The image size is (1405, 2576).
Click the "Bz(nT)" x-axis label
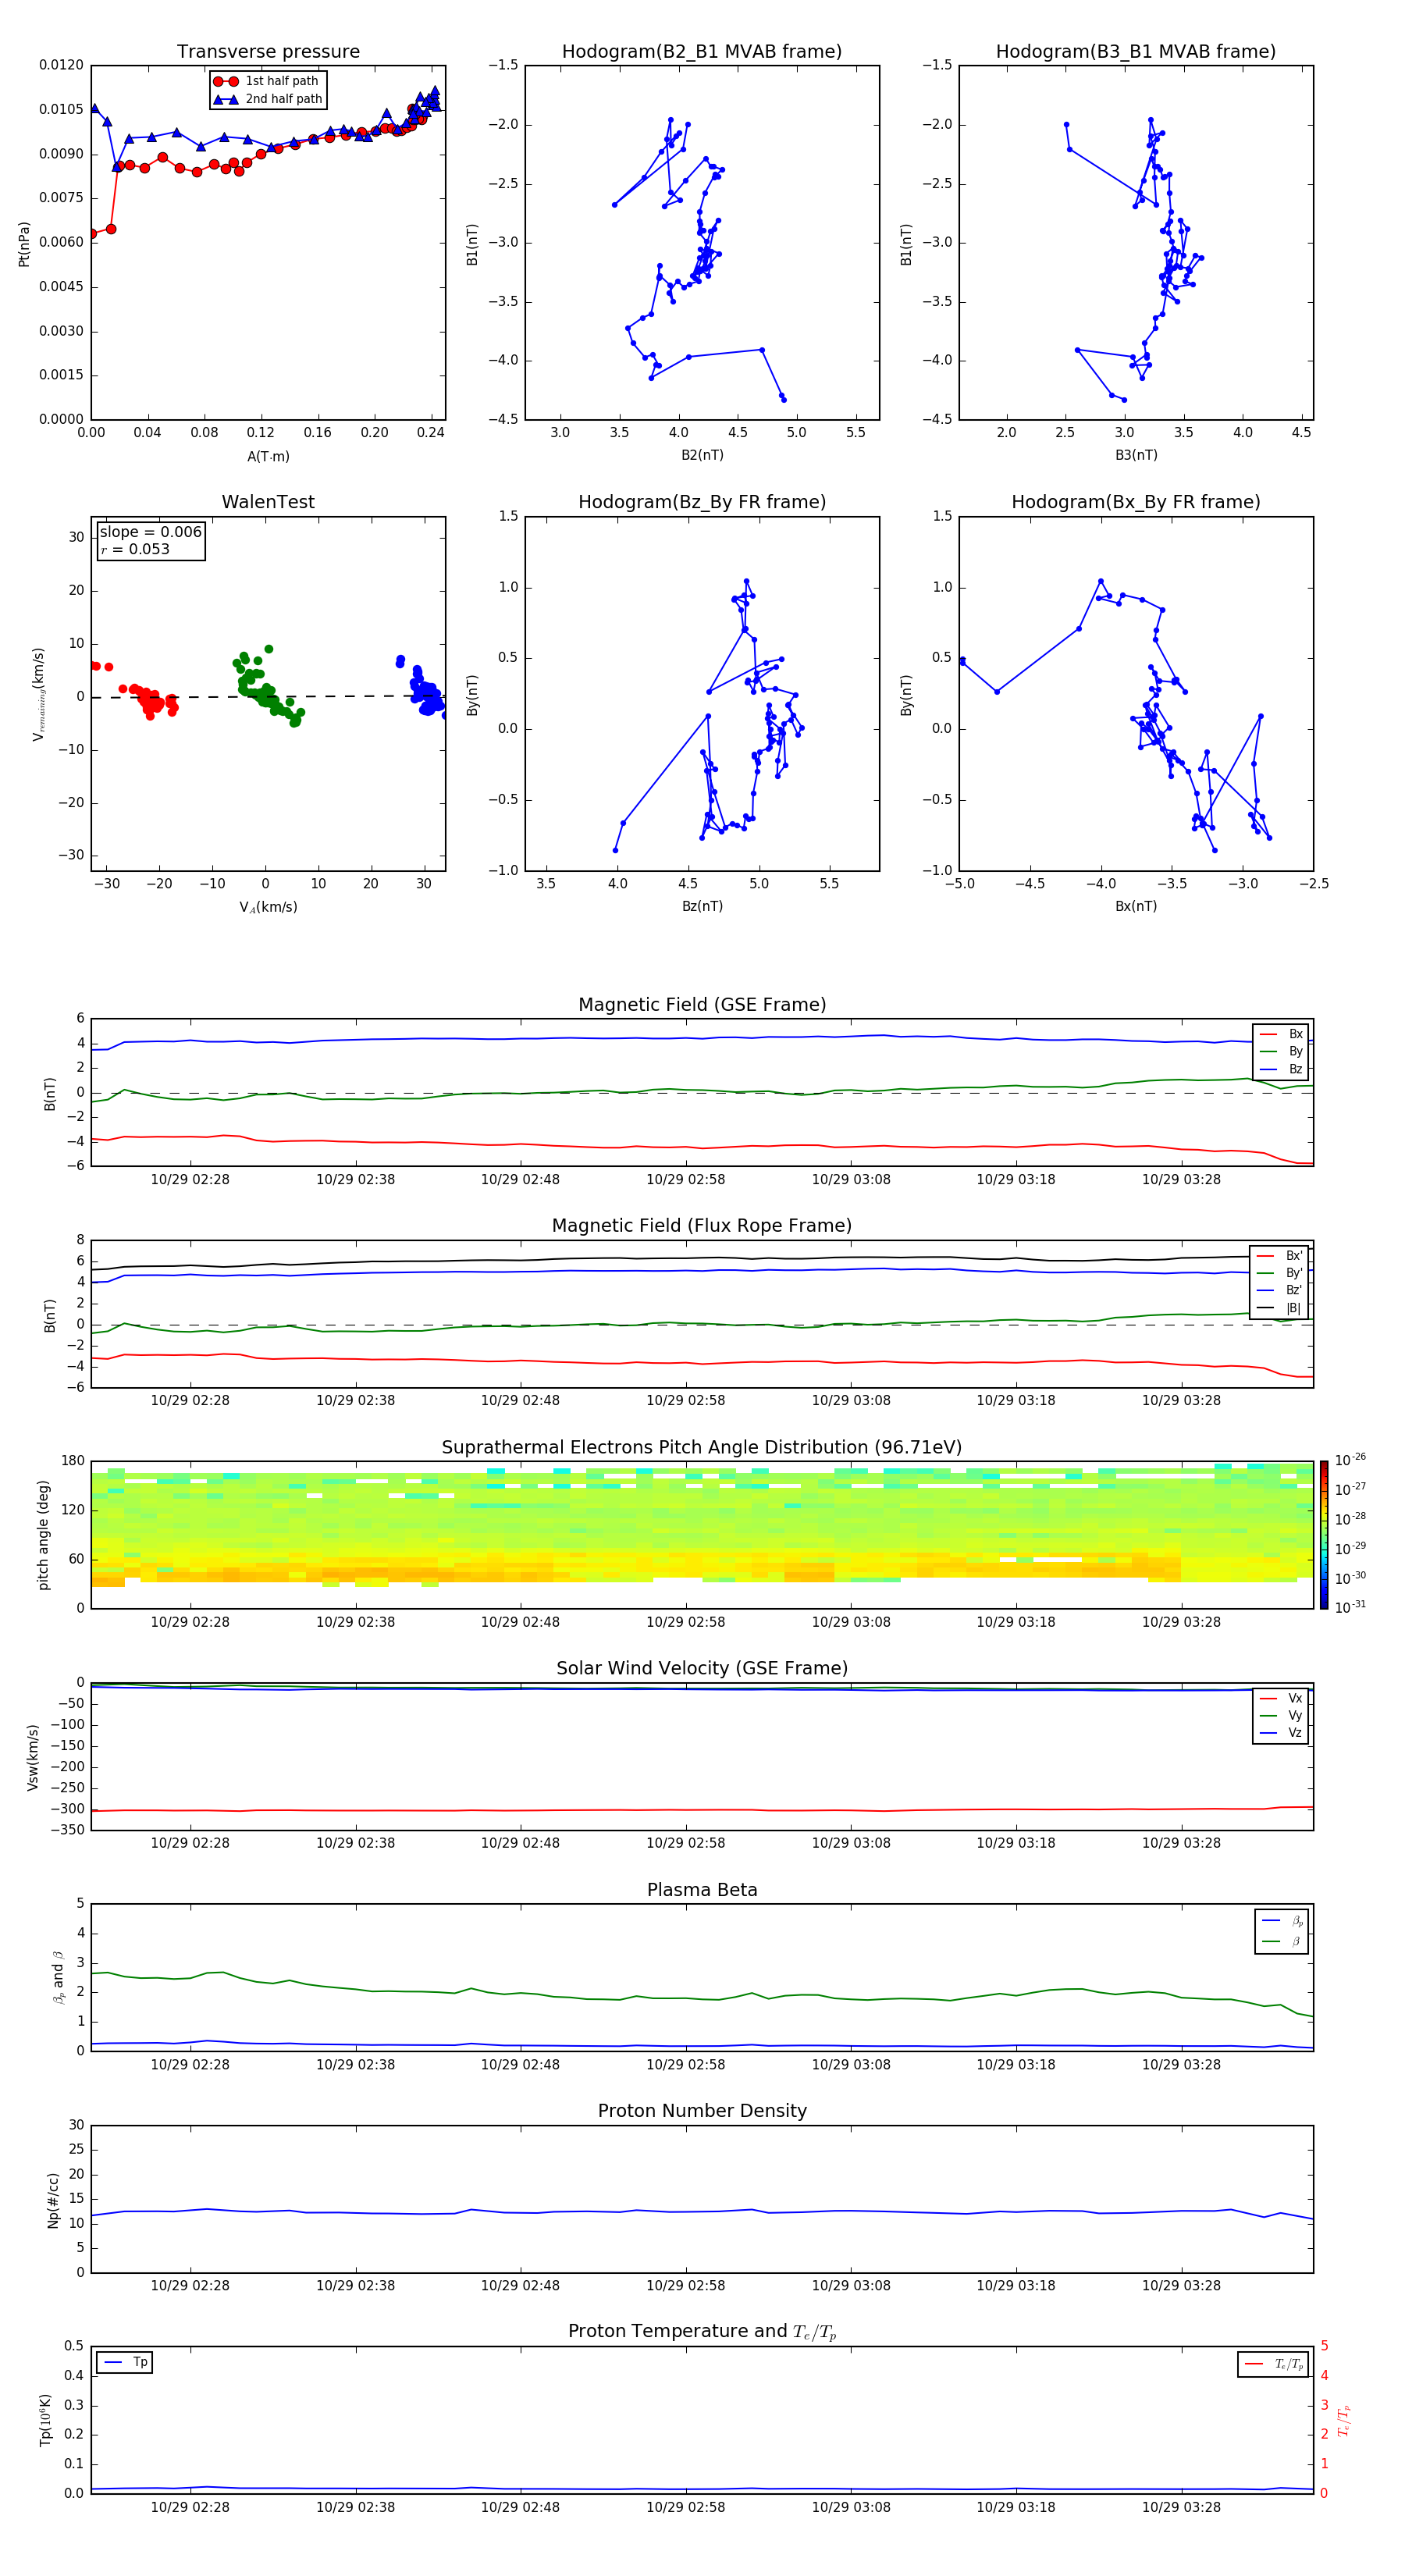tap(702, 906)
